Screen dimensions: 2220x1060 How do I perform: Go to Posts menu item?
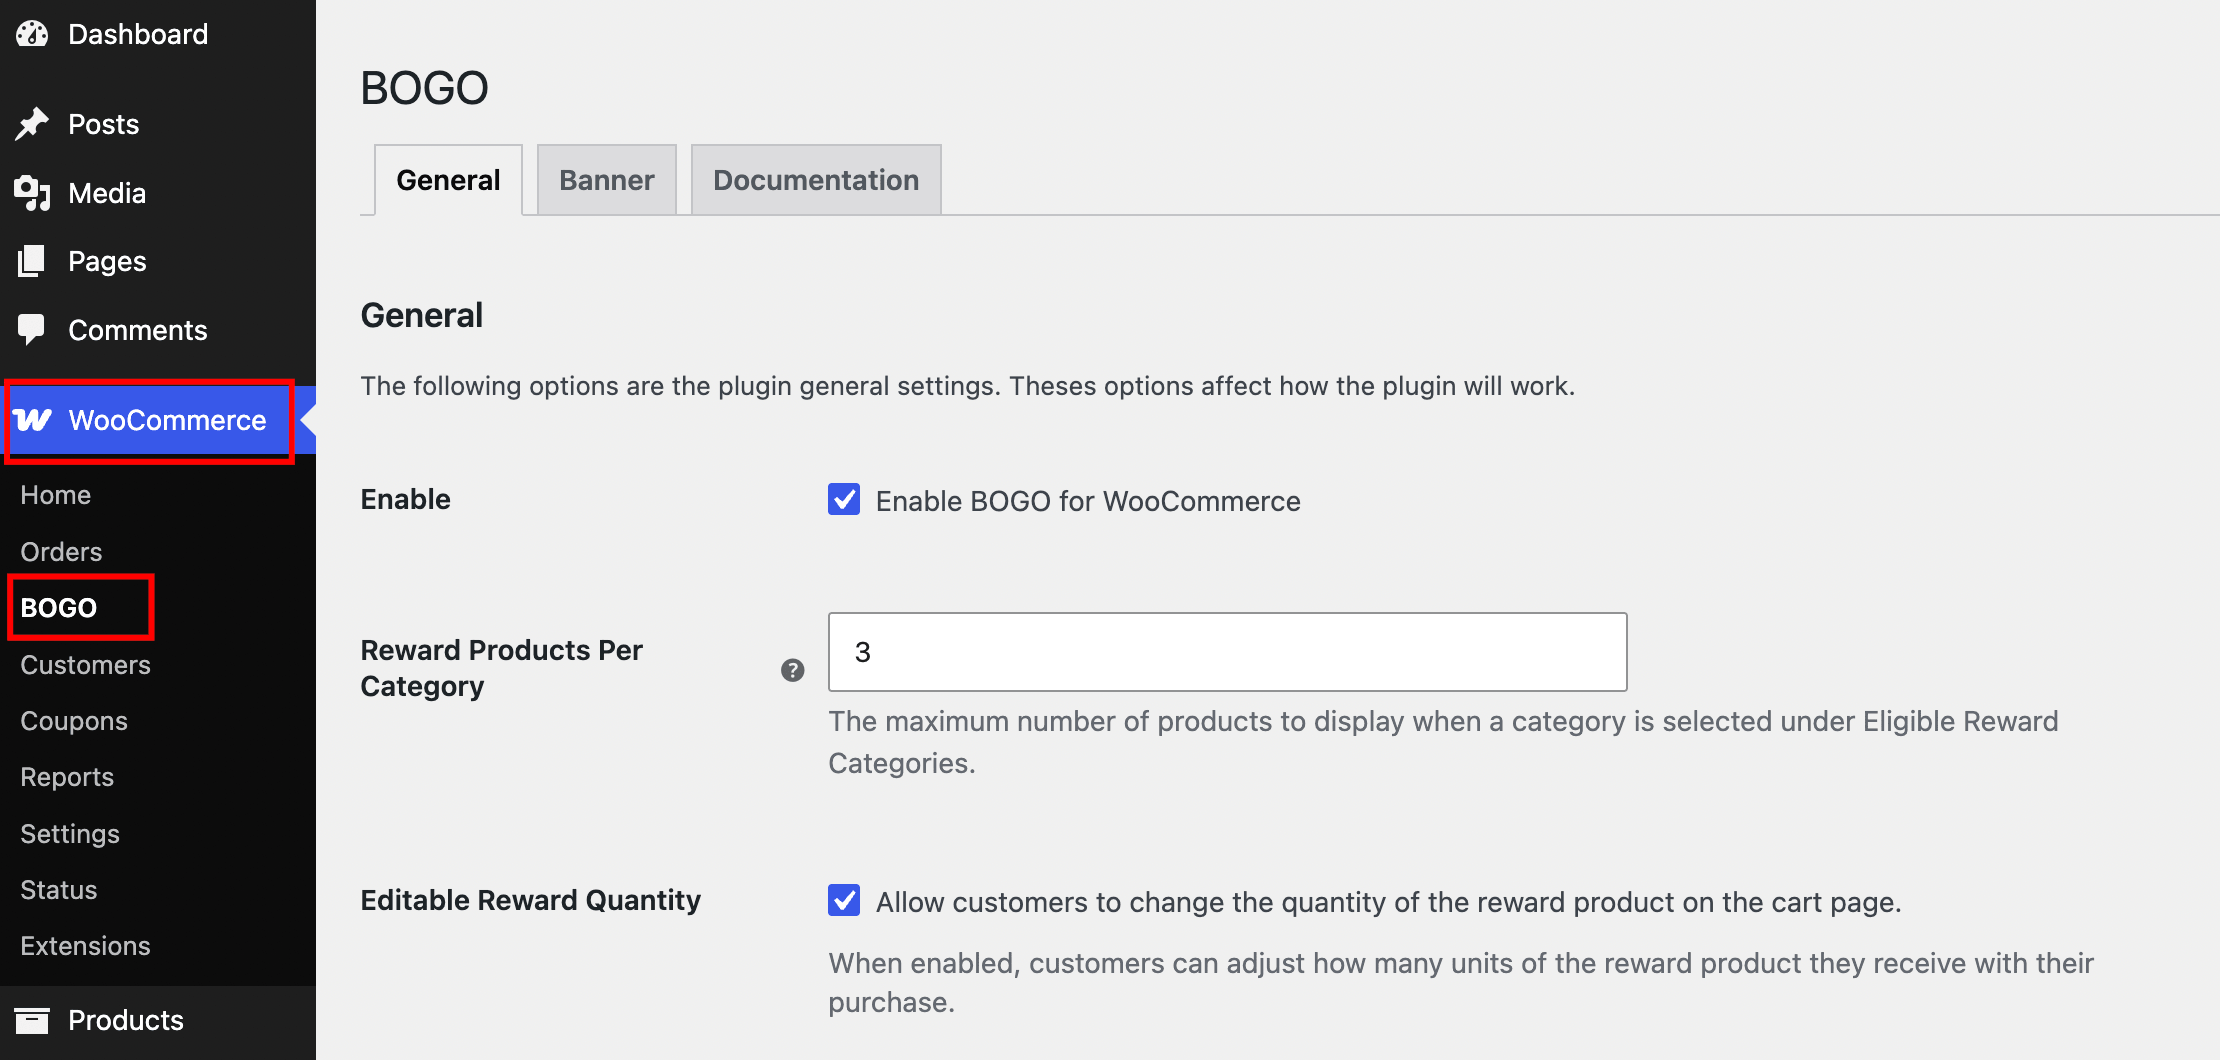tap(158, 124)
